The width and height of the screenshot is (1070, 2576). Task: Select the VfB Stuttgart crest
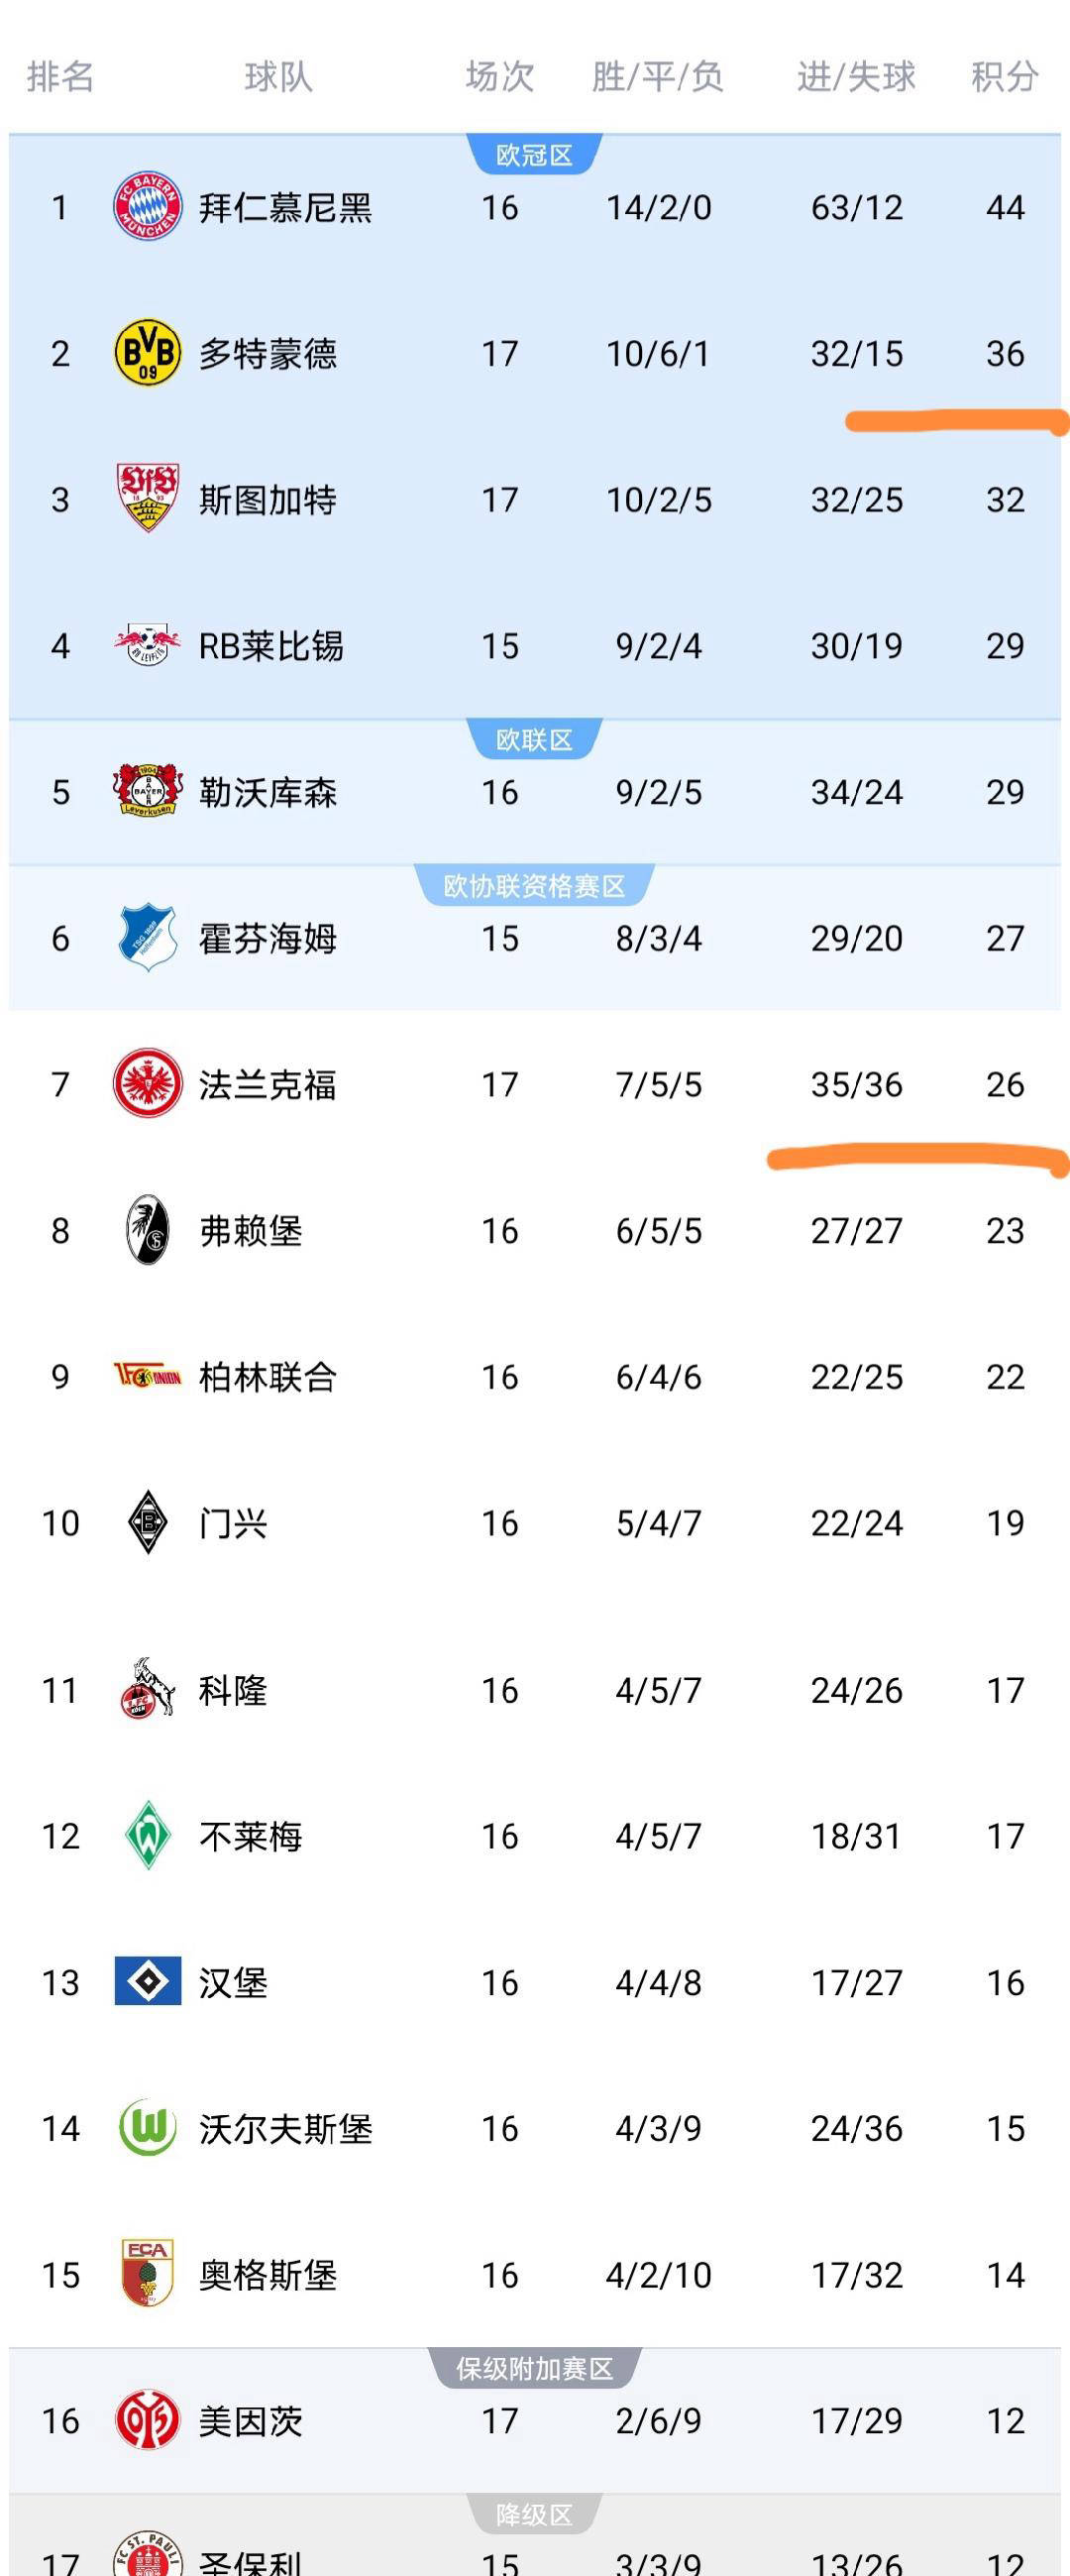coord(147,498)
